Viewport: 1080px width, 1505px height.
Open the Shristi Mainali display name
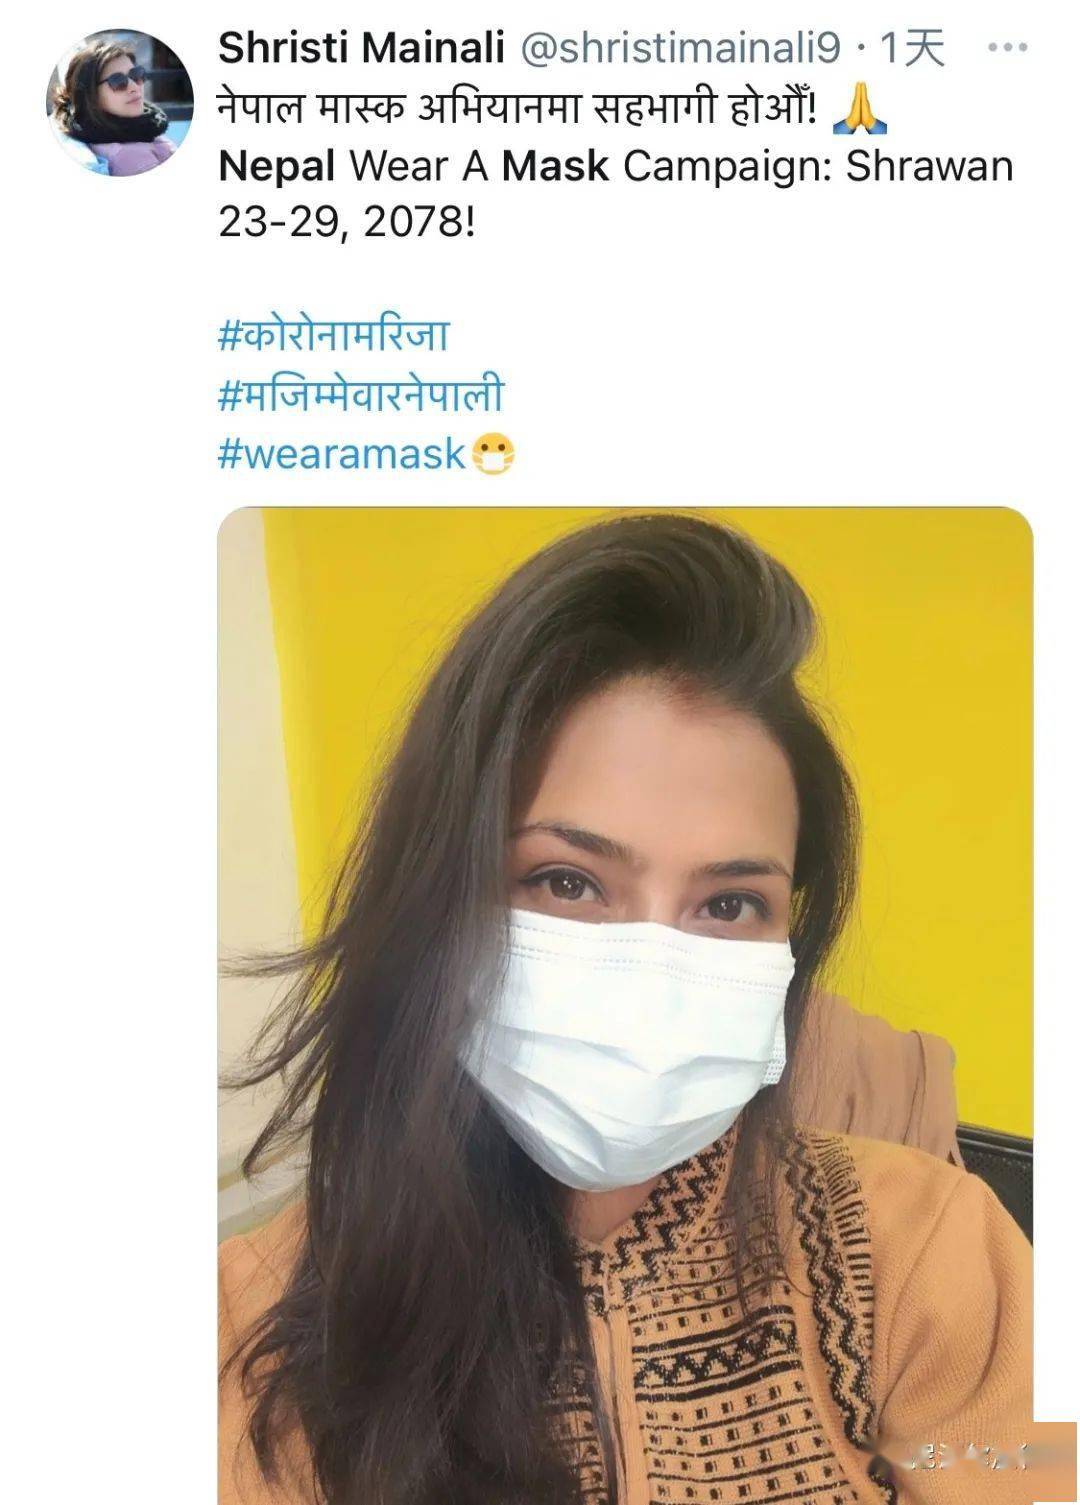(362, 48)
